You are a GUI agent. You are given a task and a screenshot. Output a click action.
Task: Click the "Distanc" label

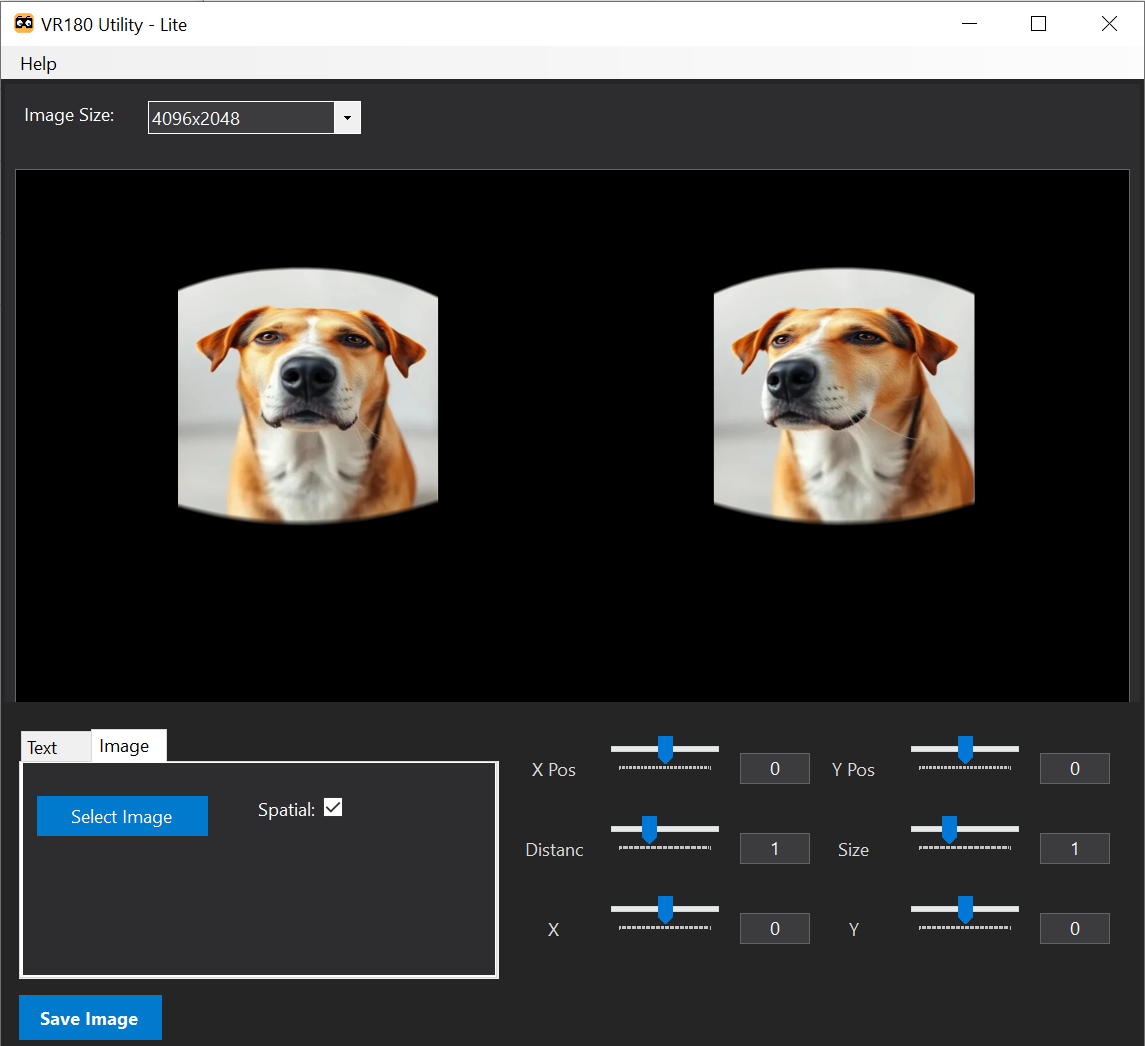pos(554,850)
